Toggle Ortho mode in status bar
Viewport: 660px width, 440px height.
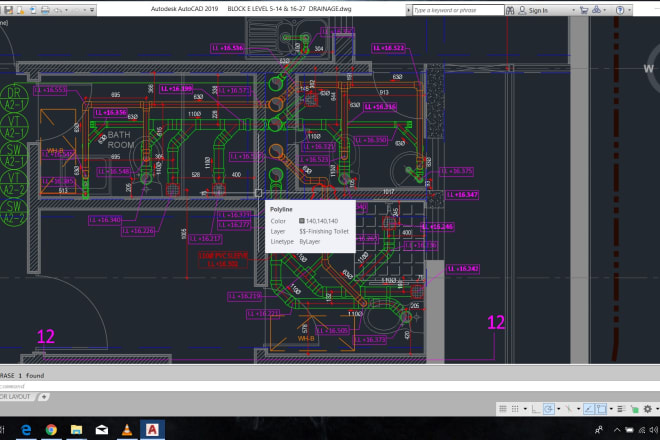535,408
